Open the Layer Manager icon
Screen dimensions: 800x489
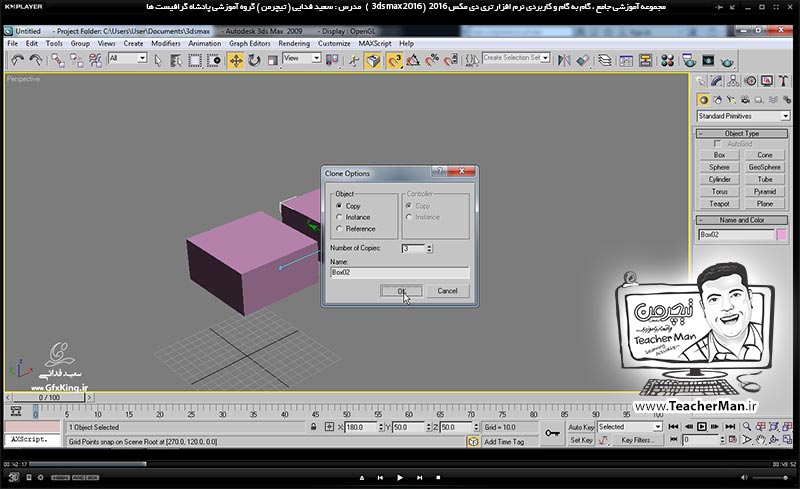tap(605, 61)
